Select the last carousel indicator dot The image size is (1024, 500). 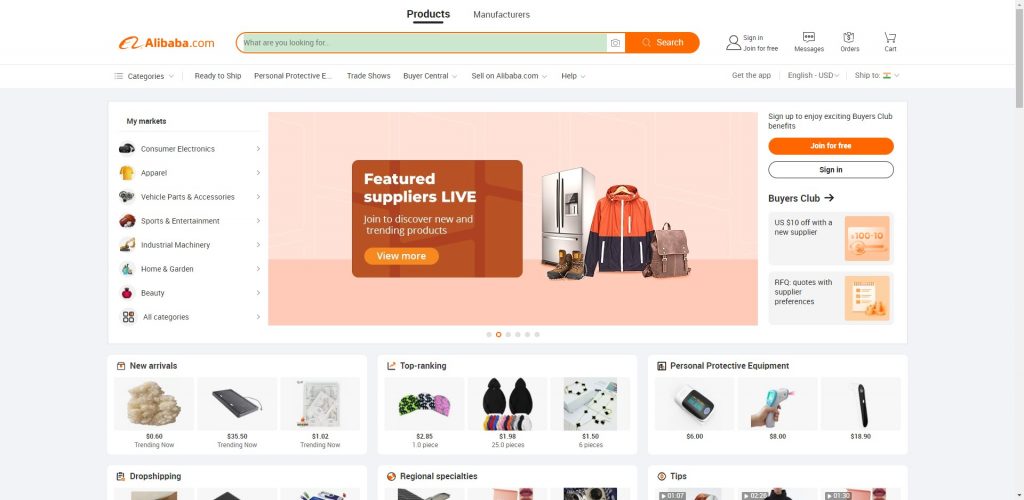(x=537, y=334)
